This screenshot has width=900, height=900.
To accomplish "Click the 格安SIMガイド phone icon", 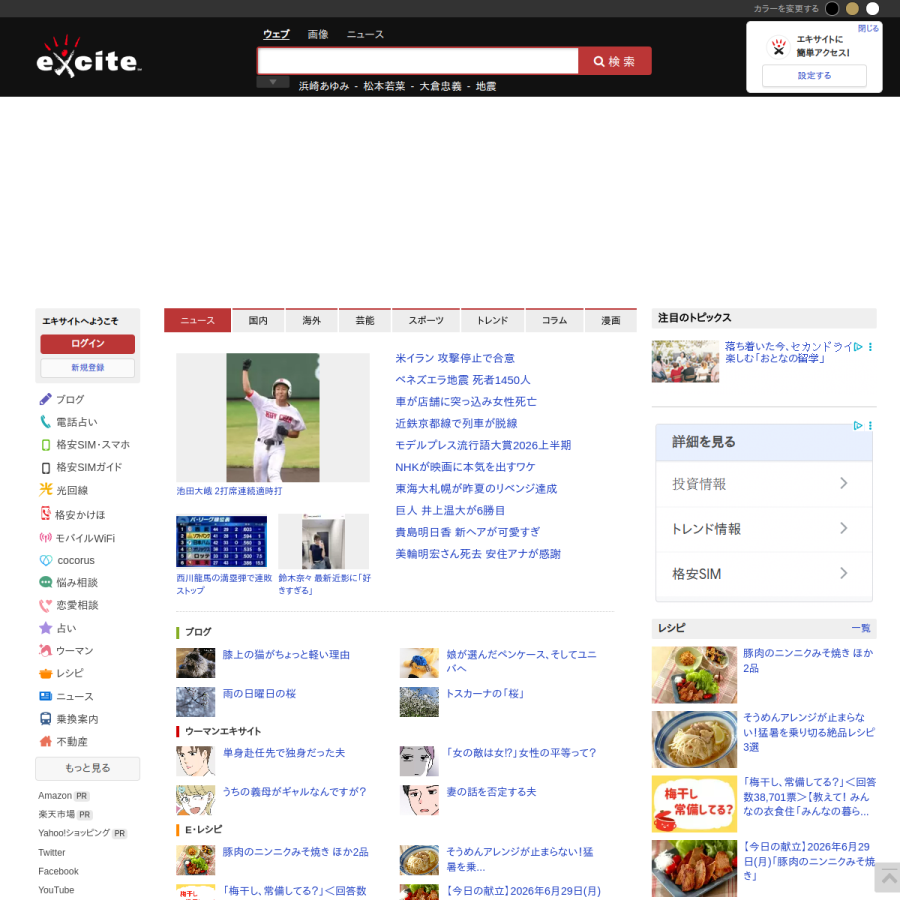I will pos(46,468).
